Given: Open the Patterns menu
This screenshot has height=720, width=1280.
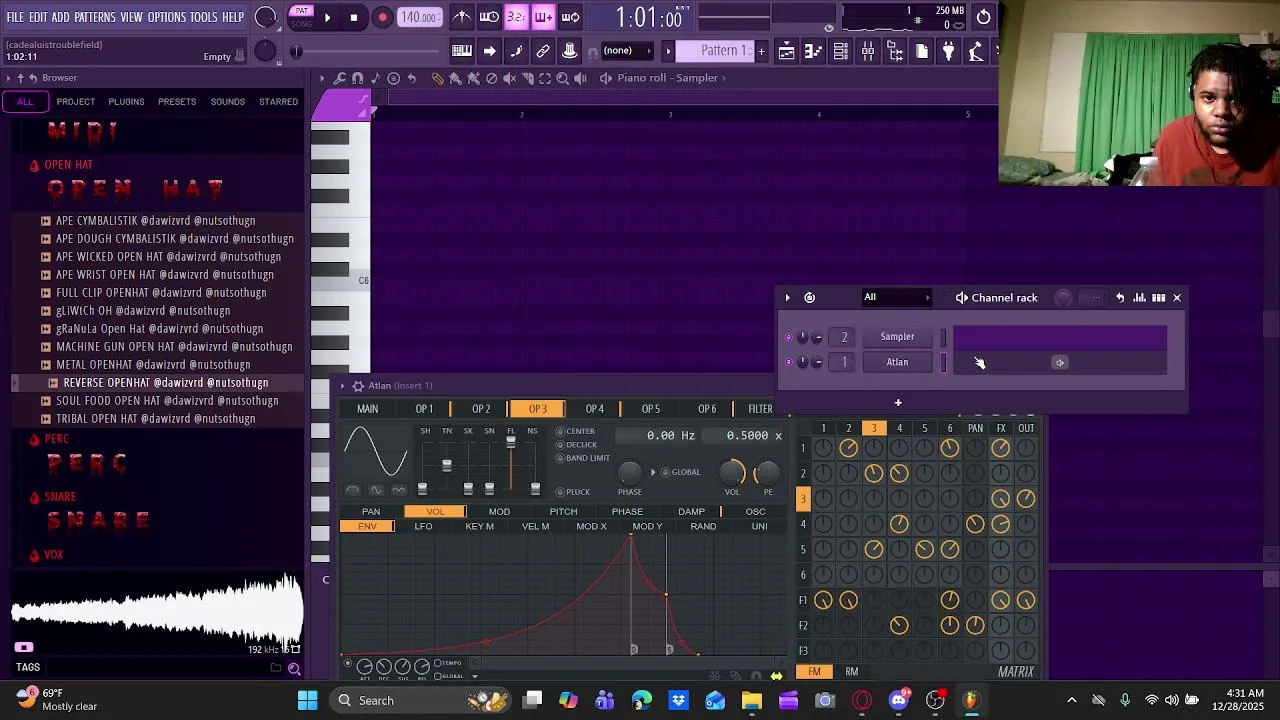Looking at the screenshot, I should tap(95, 17).
